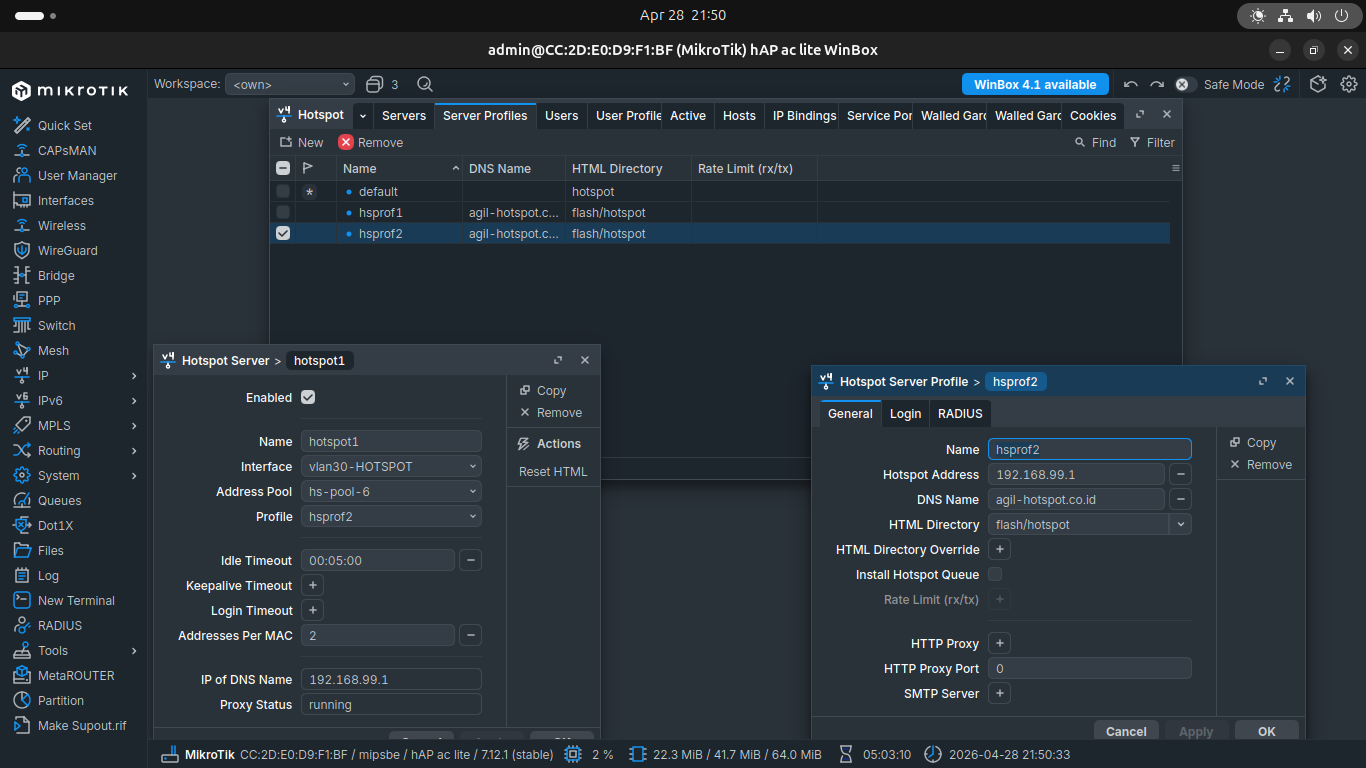This screenshot has height=768, width=1366.
Task: Open Dot1X in the sidebar
Action: point(56,526)
